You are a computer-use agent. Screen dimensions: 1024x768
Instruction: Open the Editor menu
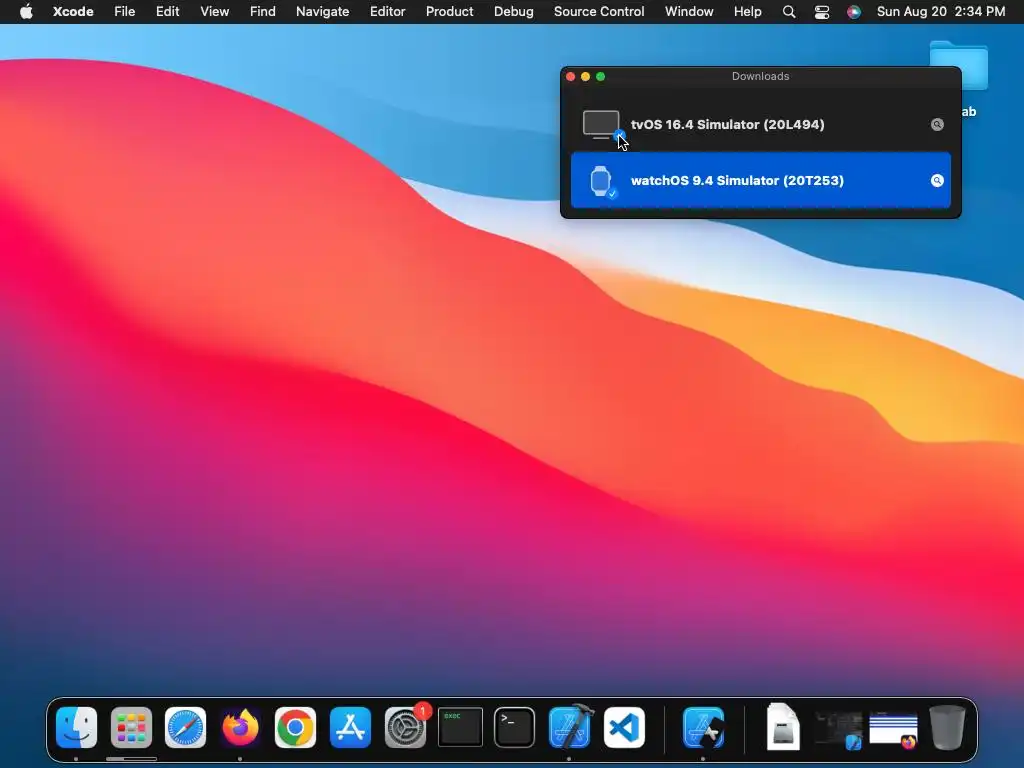click(x=387, y=12)
